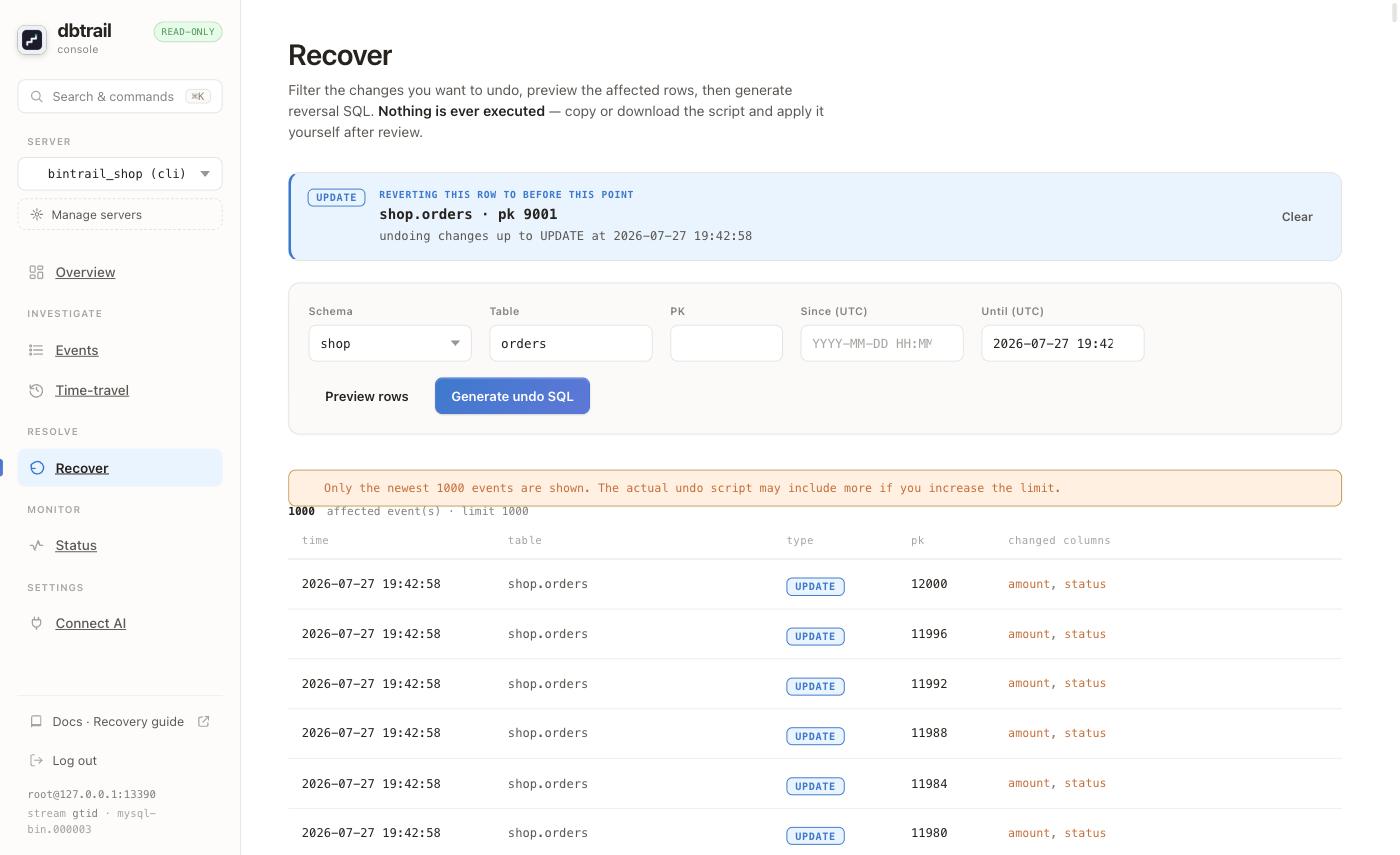Click the UPDATE badge in row pk 11988

(815, 736)
